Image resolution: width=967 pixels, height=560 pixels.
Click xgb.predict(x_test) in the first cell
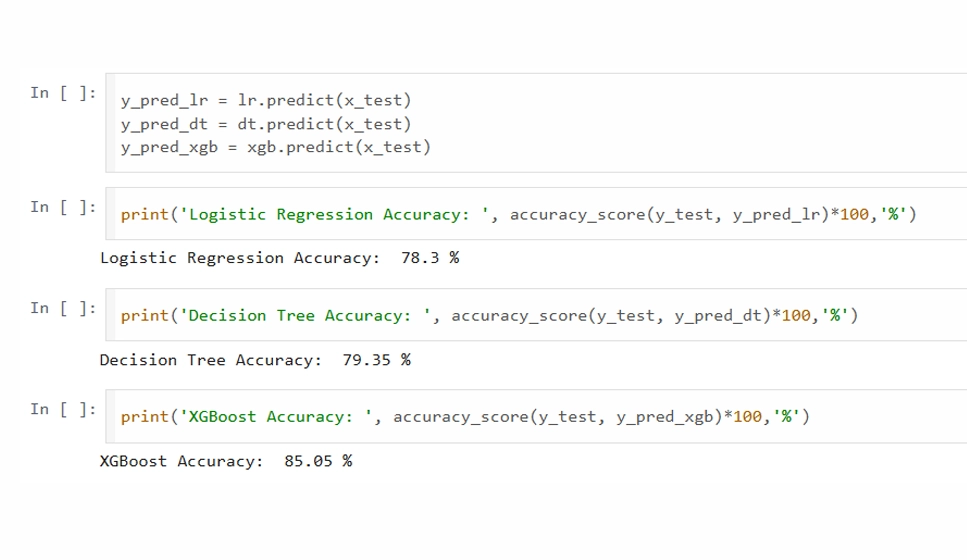pos(339,147)
